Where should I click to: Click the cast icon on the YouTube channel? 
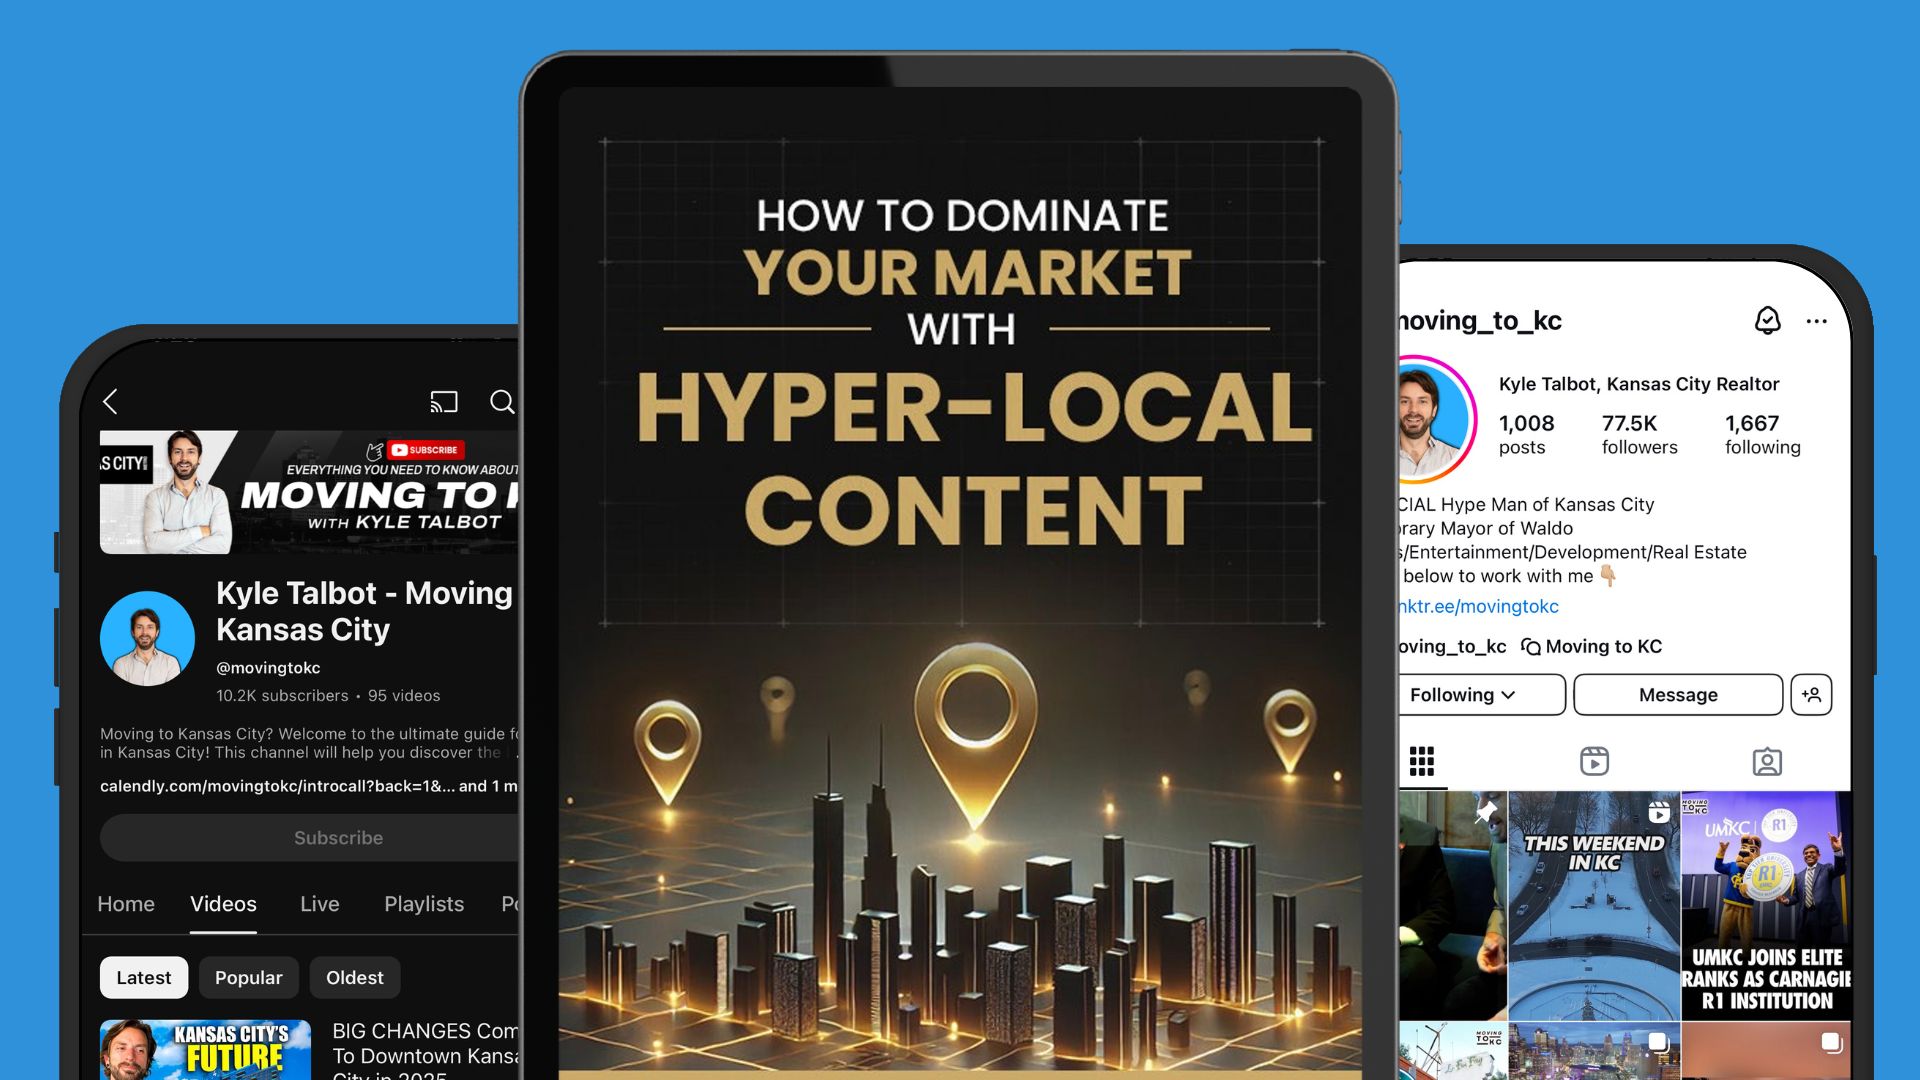tap(444, 402)
